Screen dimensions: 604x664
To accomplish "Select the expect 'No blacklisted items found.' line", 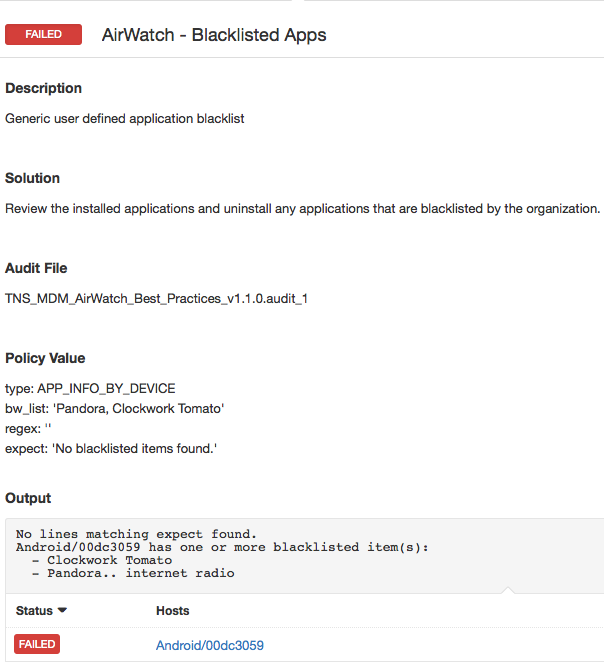I will 111,448.
